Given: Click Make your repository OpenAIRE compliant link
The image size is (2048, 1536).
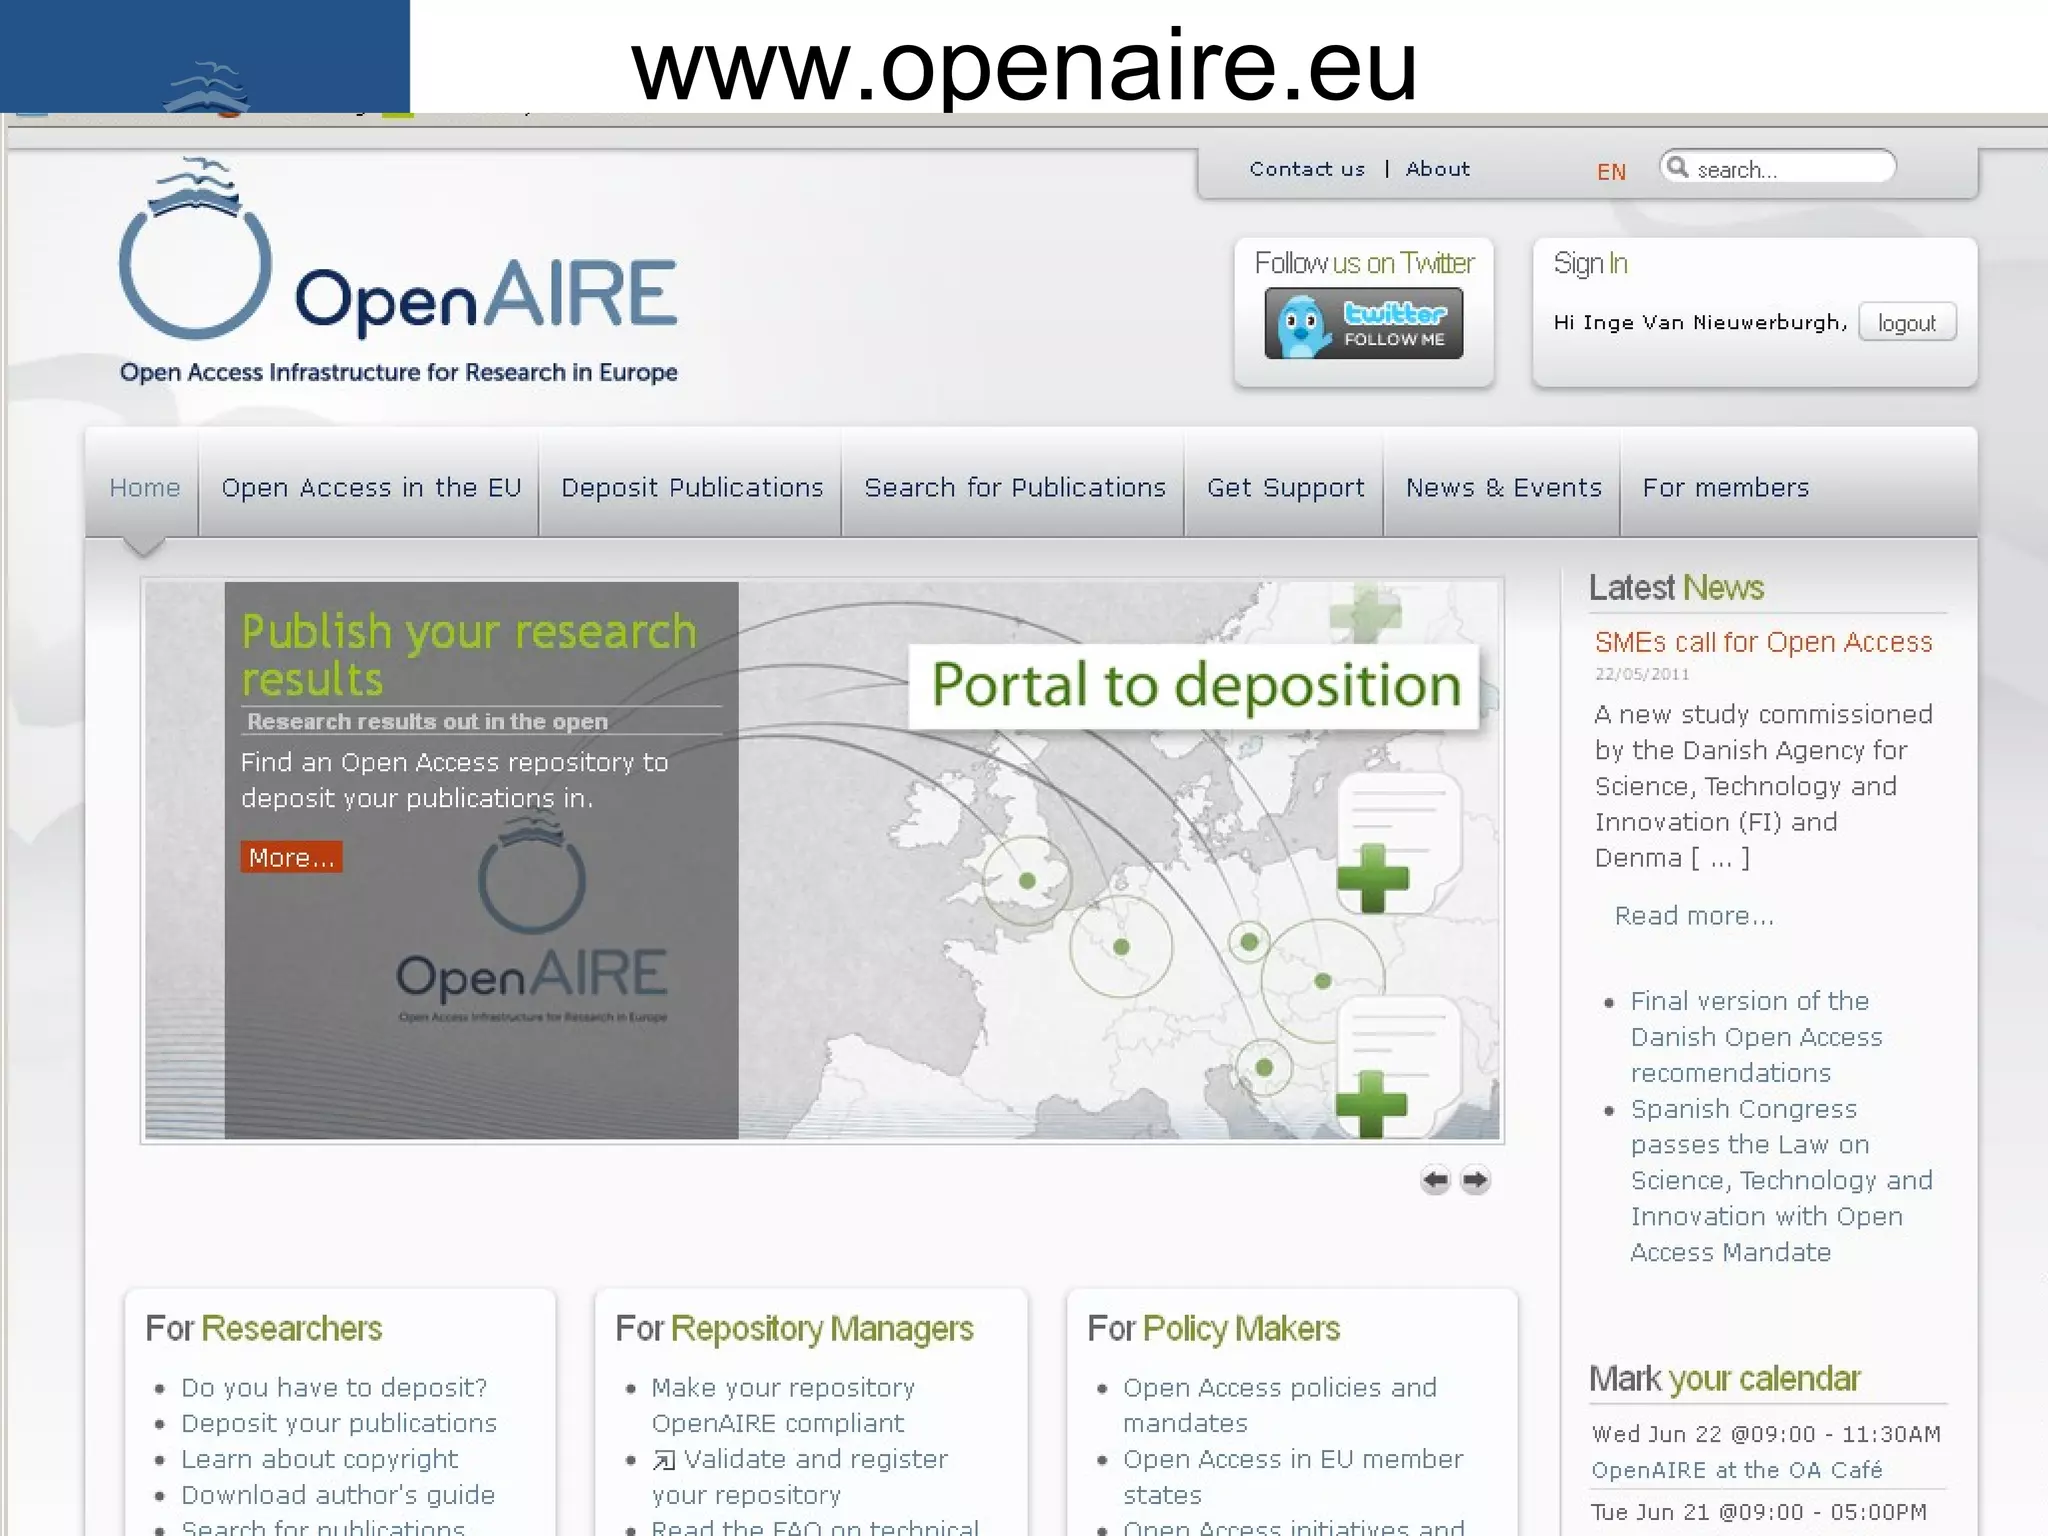Looking at the screenshot, I should pyautogui.click(x=783, y=1405).
